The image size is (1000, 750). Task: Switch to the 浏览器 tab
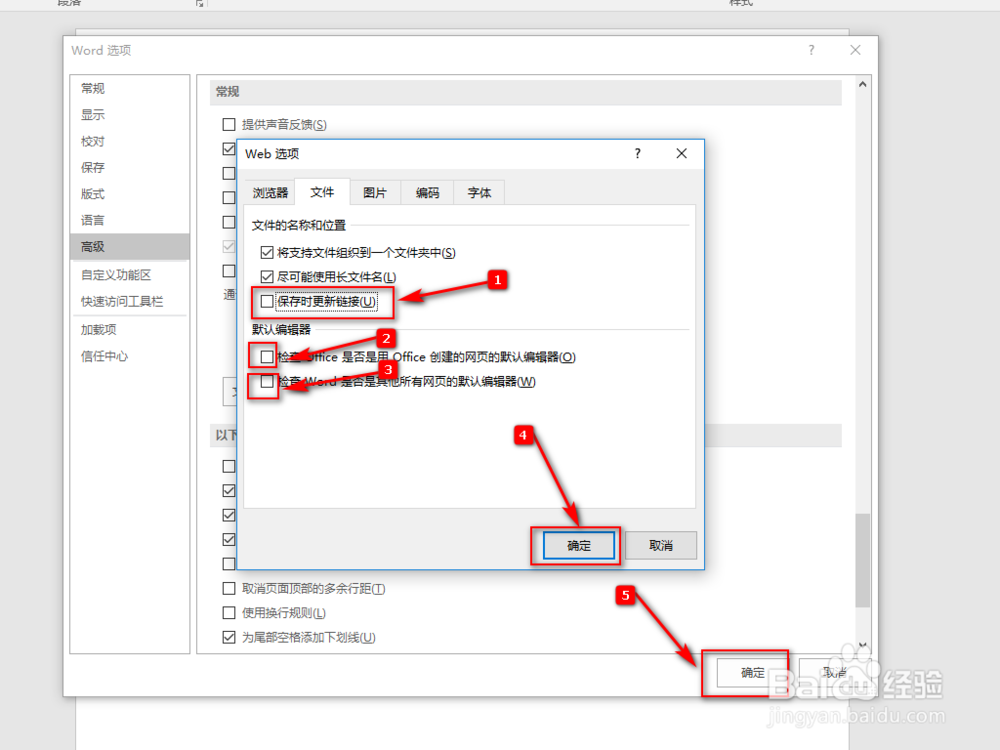point(269,192)
